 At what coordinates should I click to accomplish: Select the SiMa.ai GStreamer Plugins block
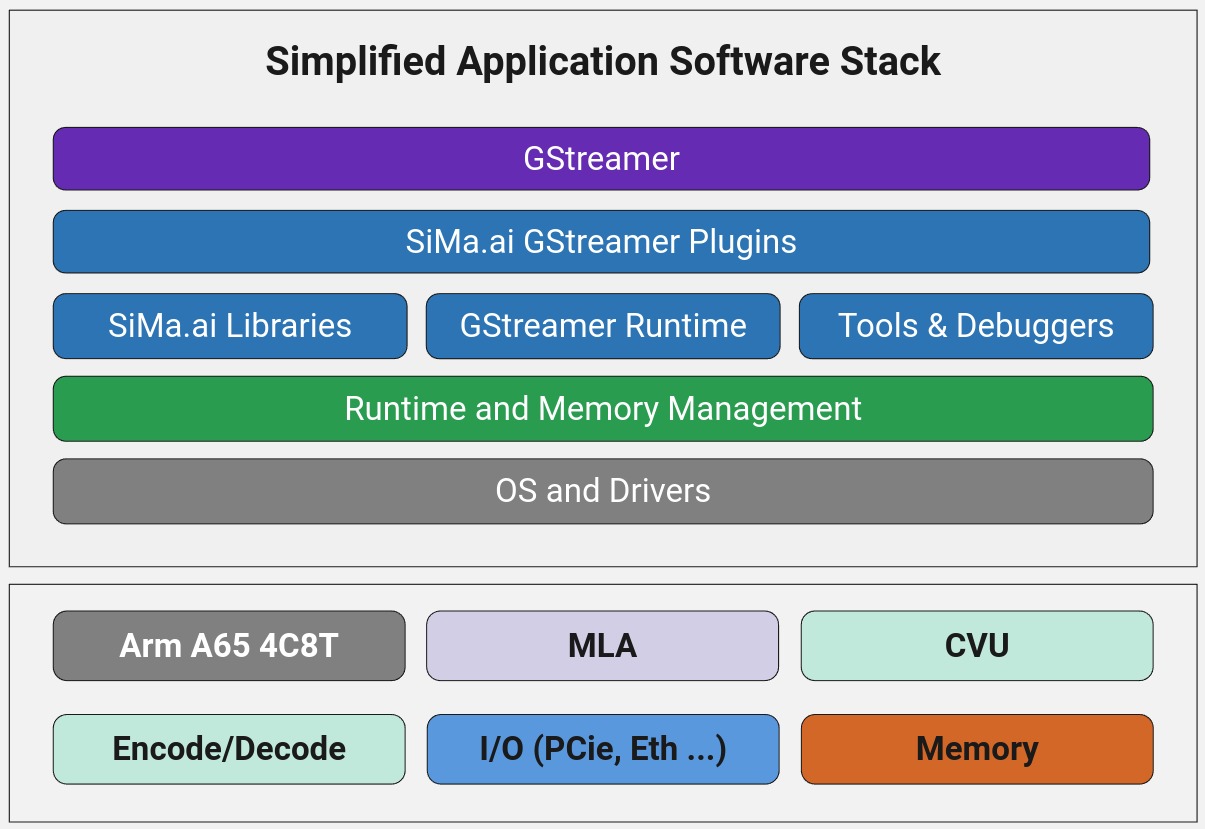tap(601, 241)
